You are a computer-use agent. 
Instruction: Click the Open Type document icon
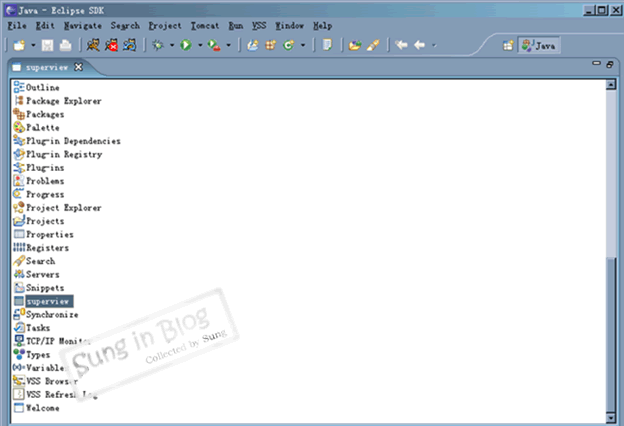tap(327, 45)
